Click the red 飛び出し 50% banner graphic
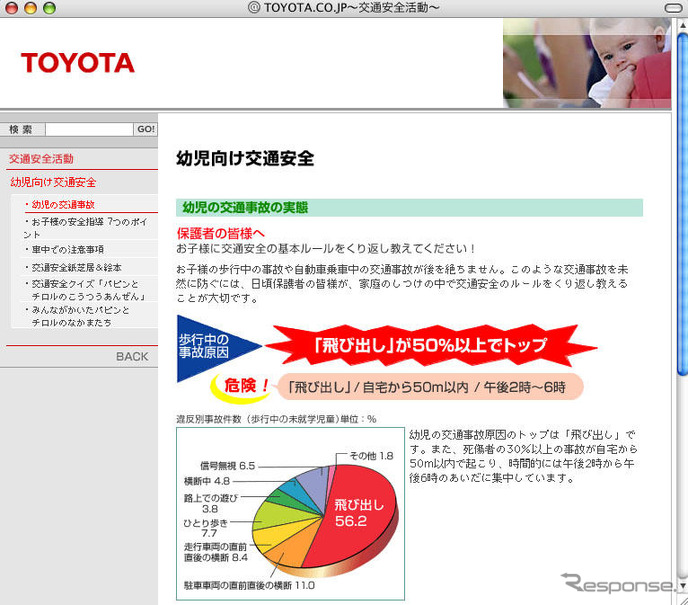Viewport: 688px width, 605px height. coord(431,345)
